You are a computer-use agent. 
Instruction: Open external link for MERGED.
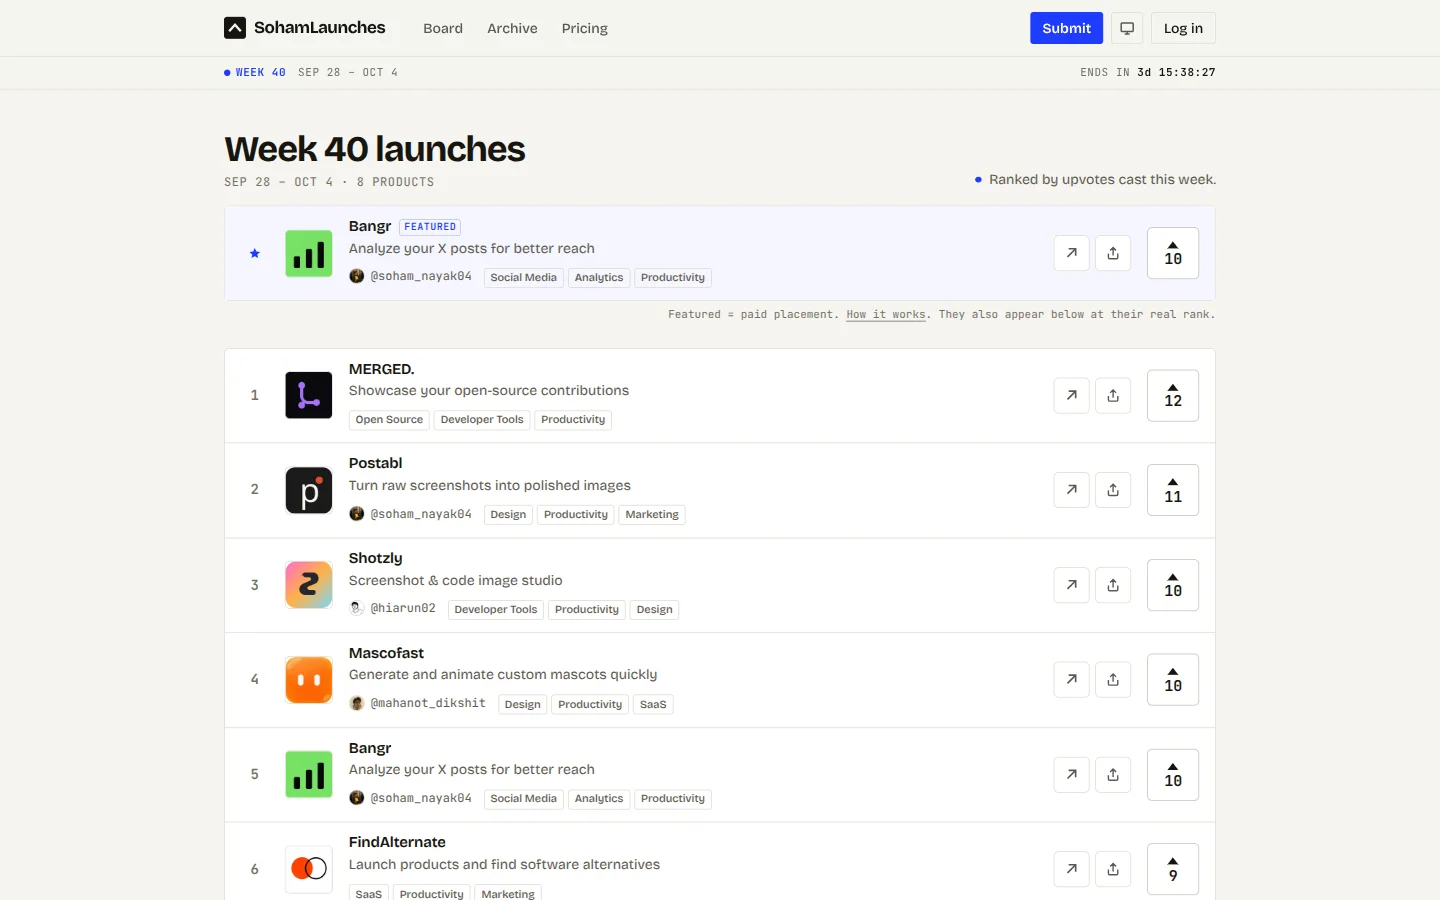tap(1072, 395)
